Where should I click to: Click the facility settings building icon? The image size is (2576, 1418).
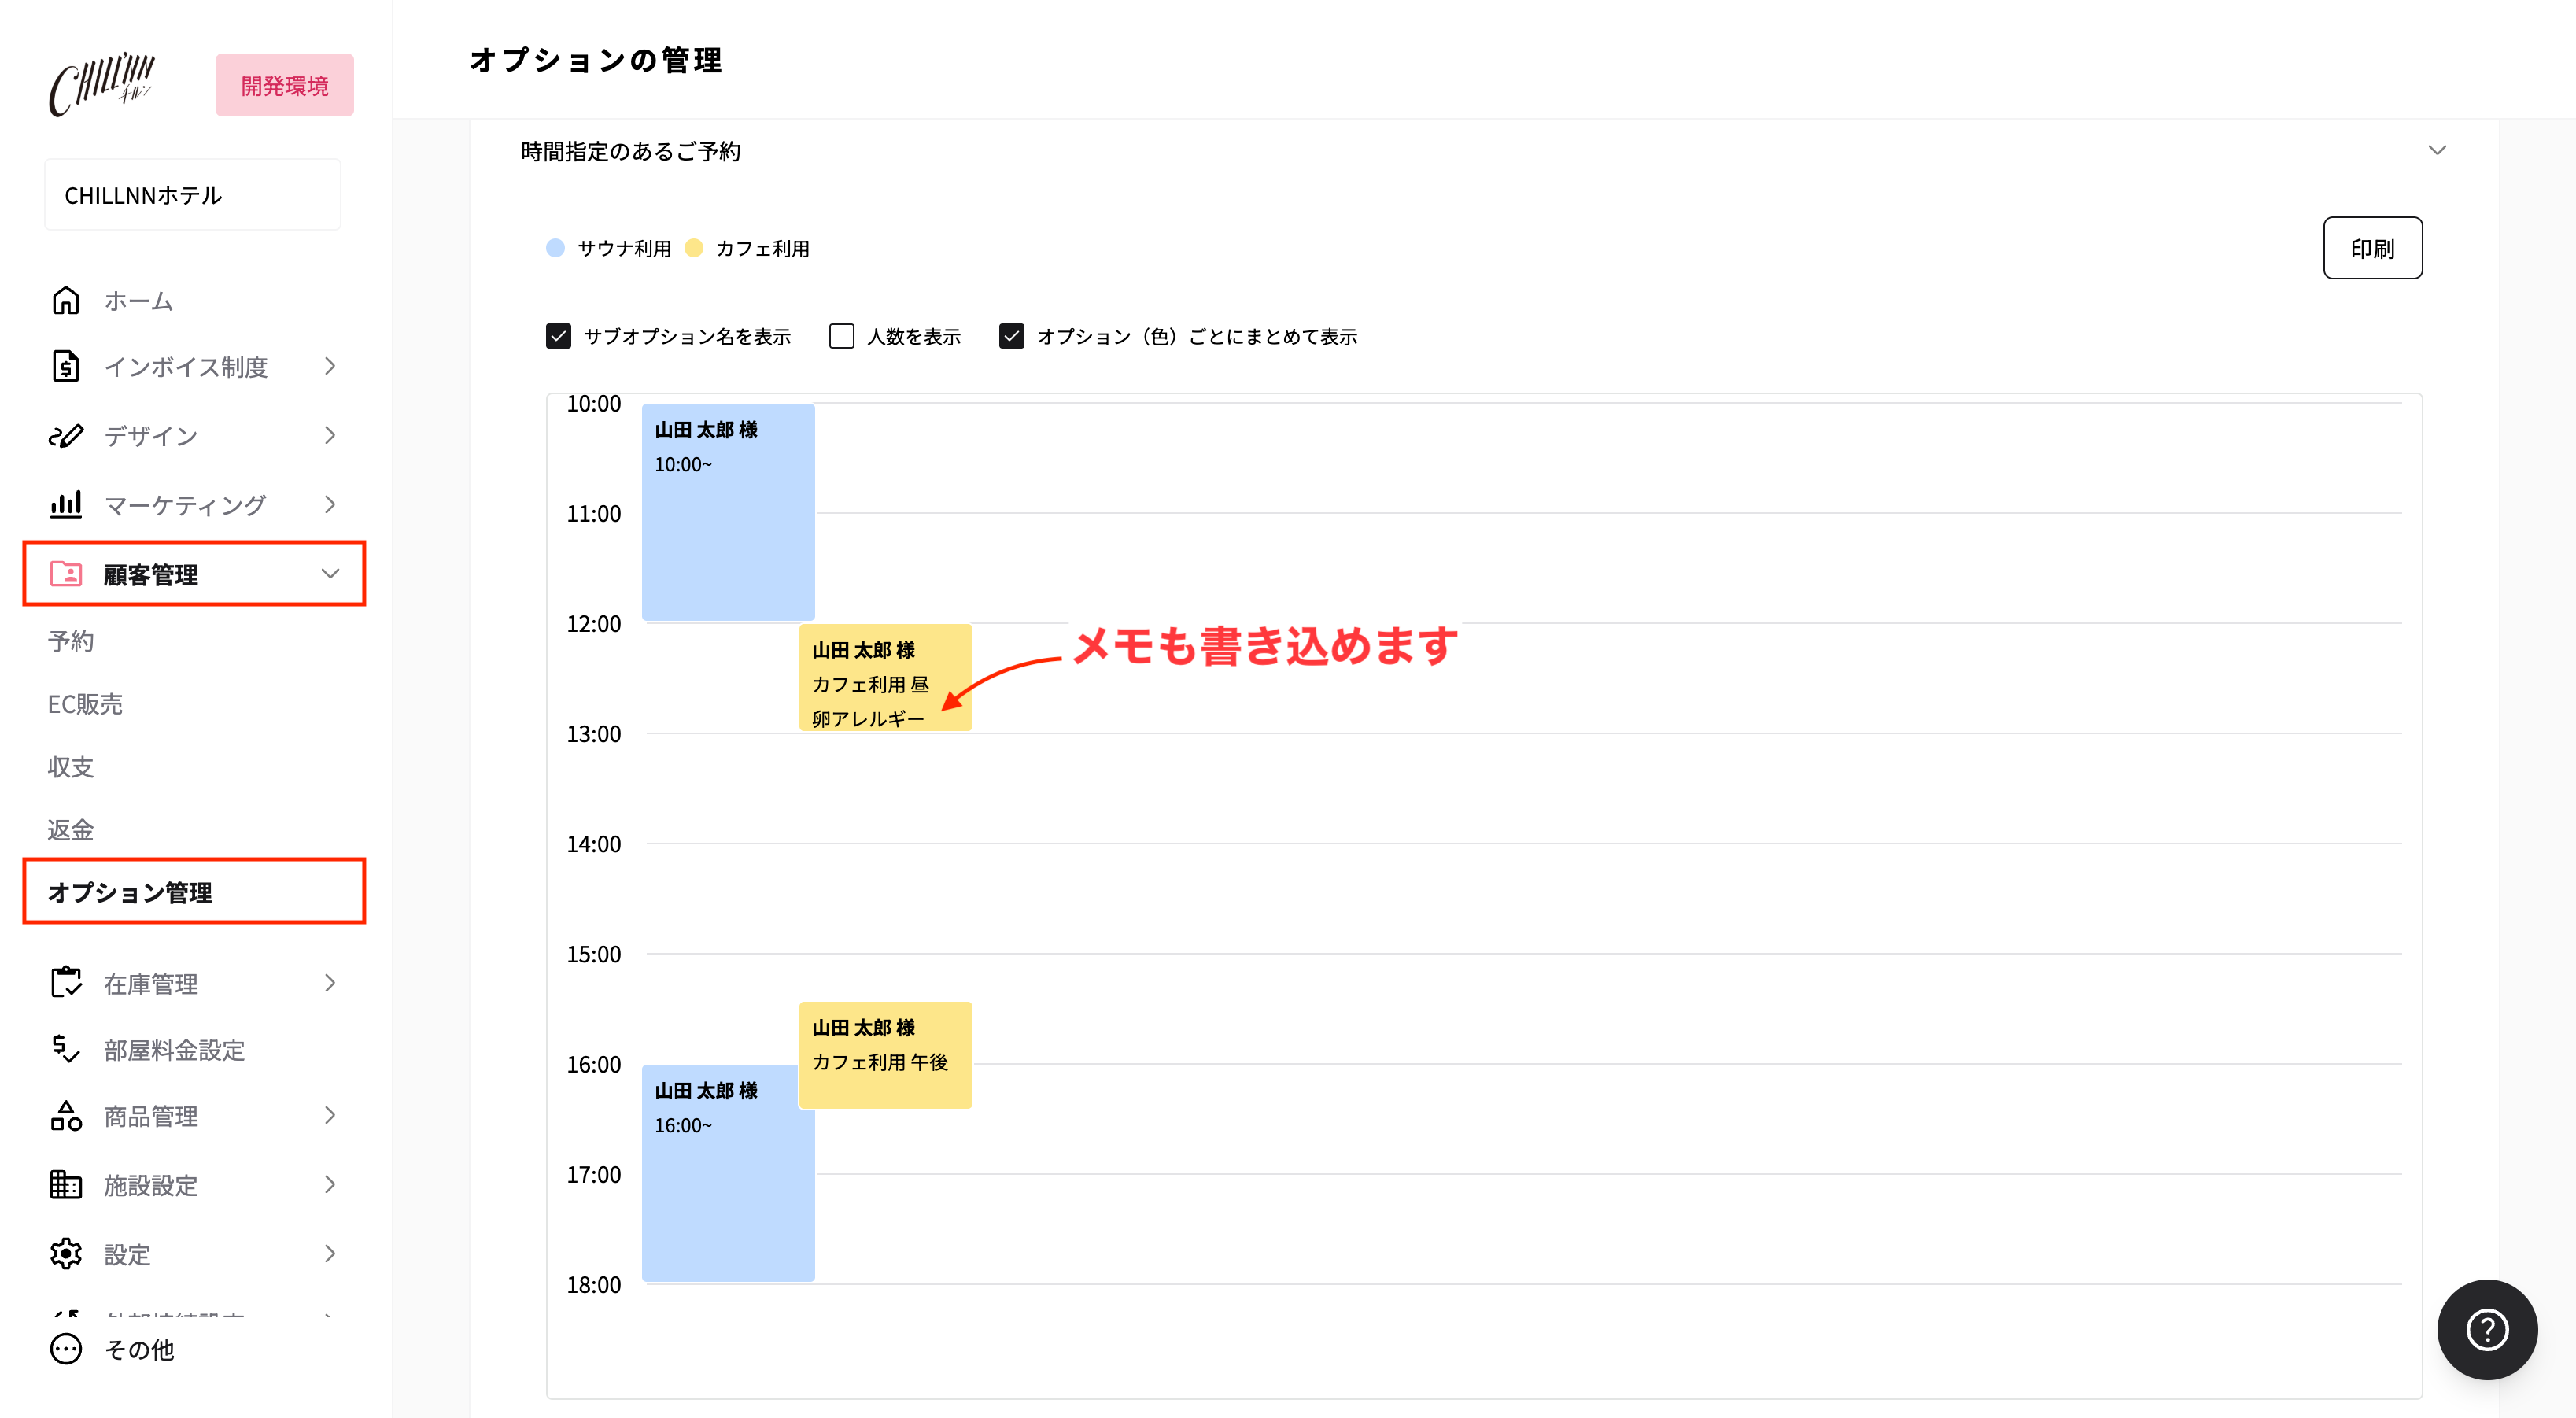click(x=66, y=1185)
